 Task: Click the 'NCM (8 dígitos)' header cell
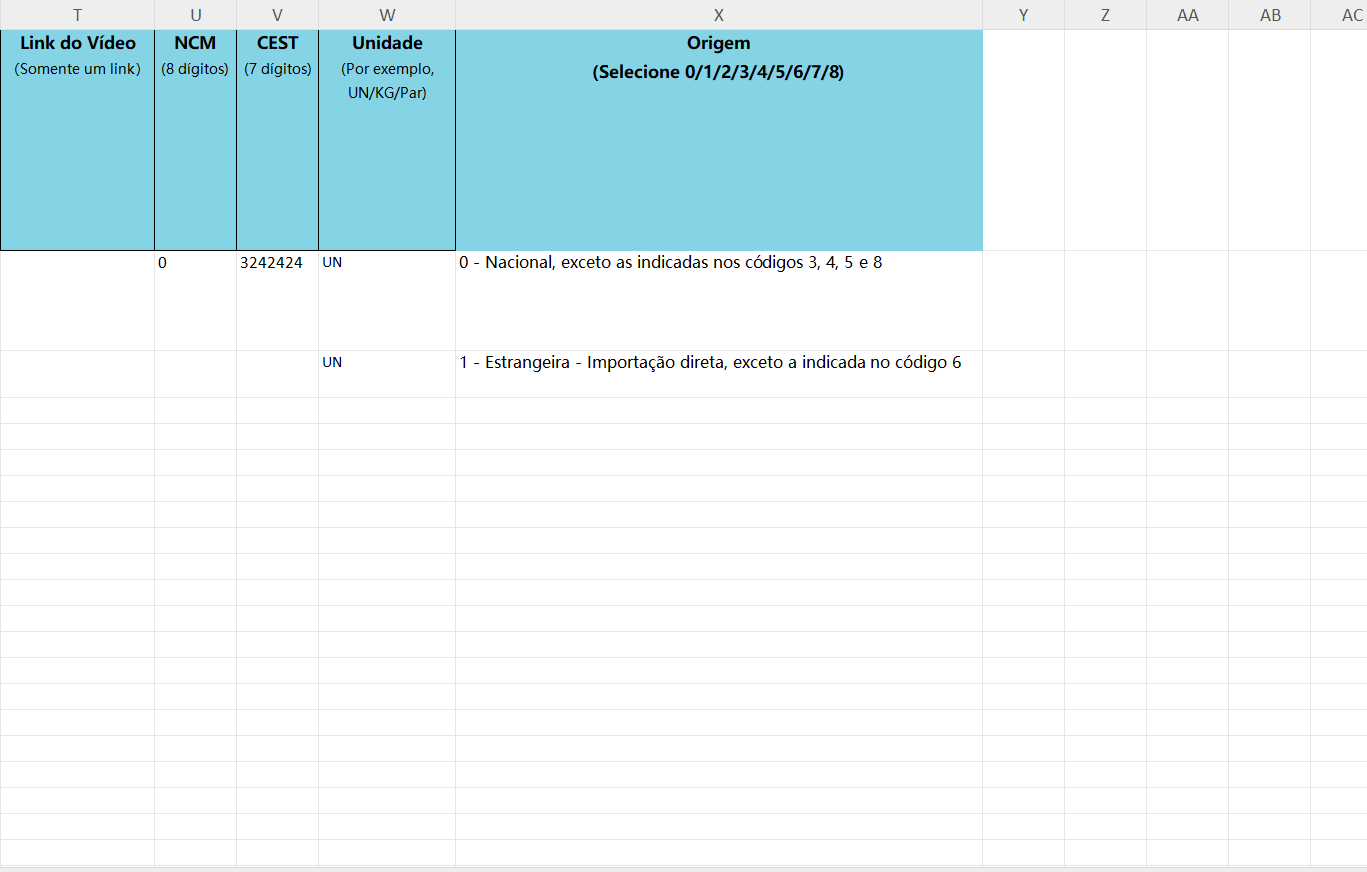pos(195,140)
